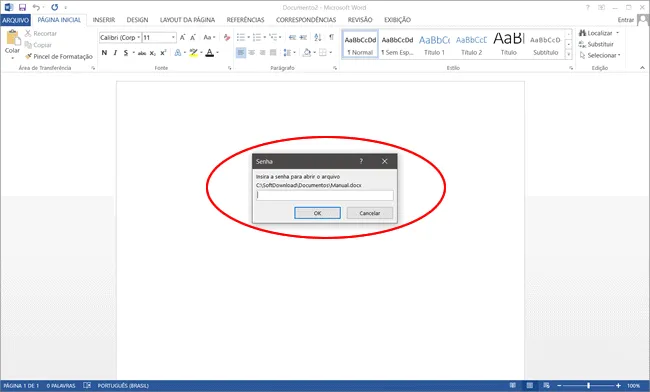The image size is (650, 392).
Task: Align text right
Action: pyautogui.click(x=262, y=53)
